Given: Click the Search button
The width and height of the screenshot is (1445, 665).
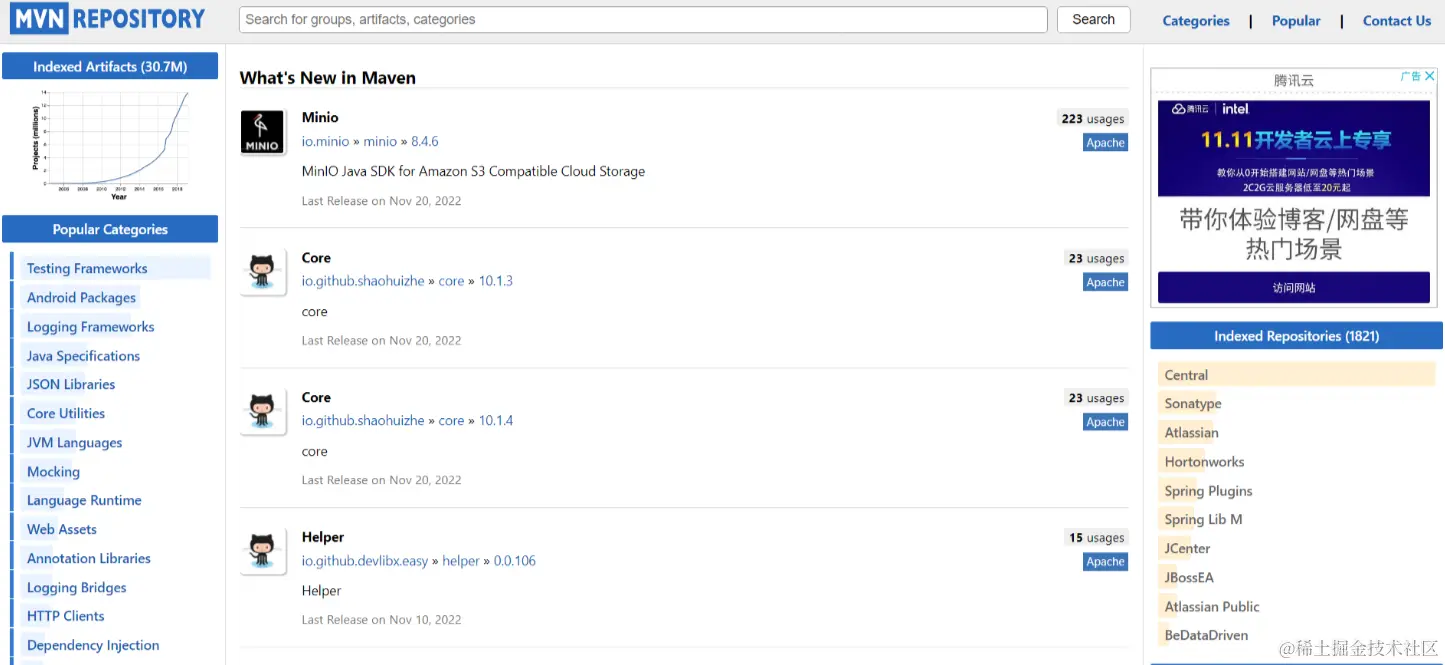Looking at the screenshot, I should pyautogui.click(x=1093, y=19).
